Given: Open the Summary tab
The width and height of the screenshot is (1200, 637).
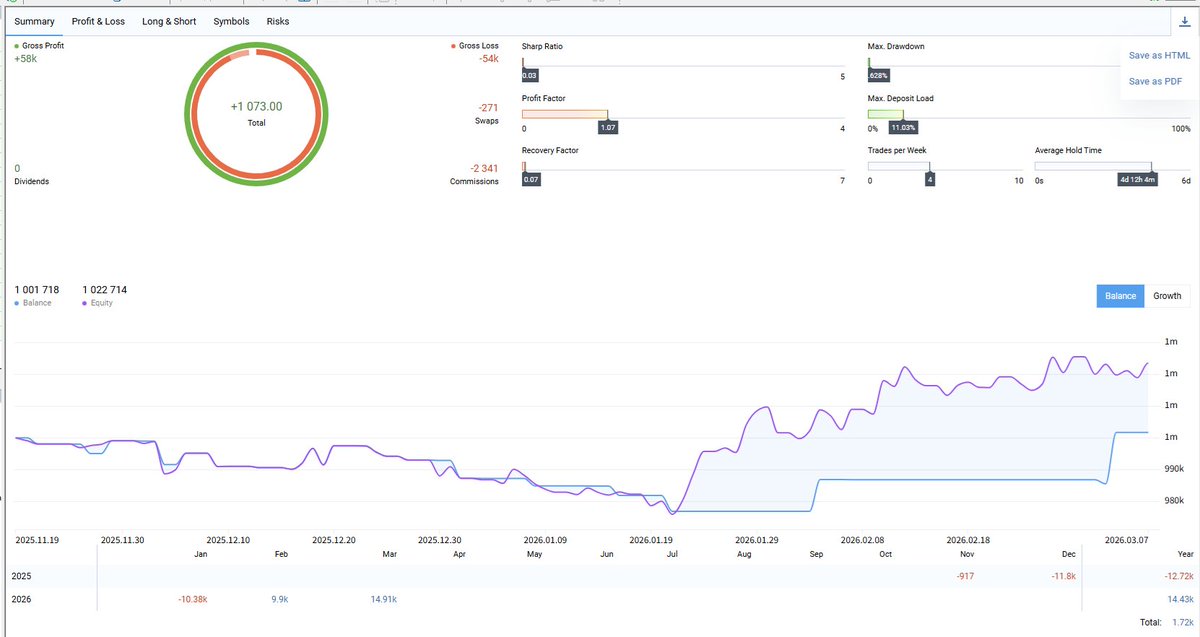Looking at the screenshot, I should click(34, 21).
